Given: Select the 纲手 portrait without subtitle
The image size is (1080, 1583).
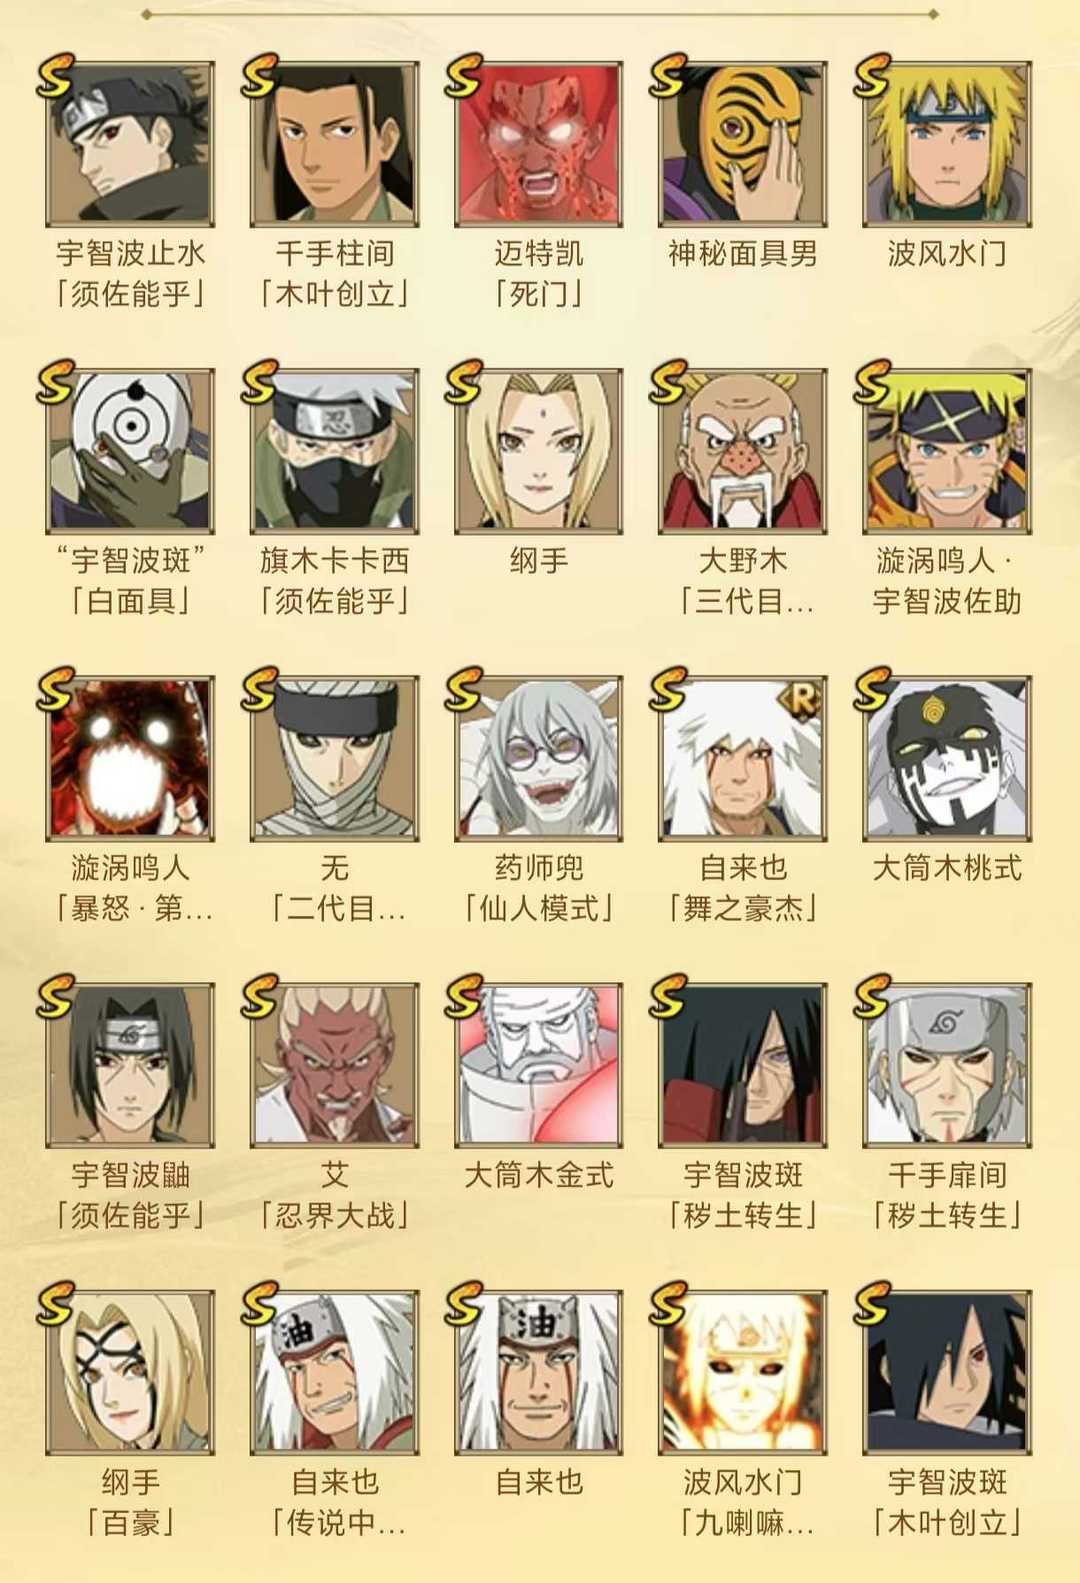Looking at the screenshot, I should click(538, 451).
